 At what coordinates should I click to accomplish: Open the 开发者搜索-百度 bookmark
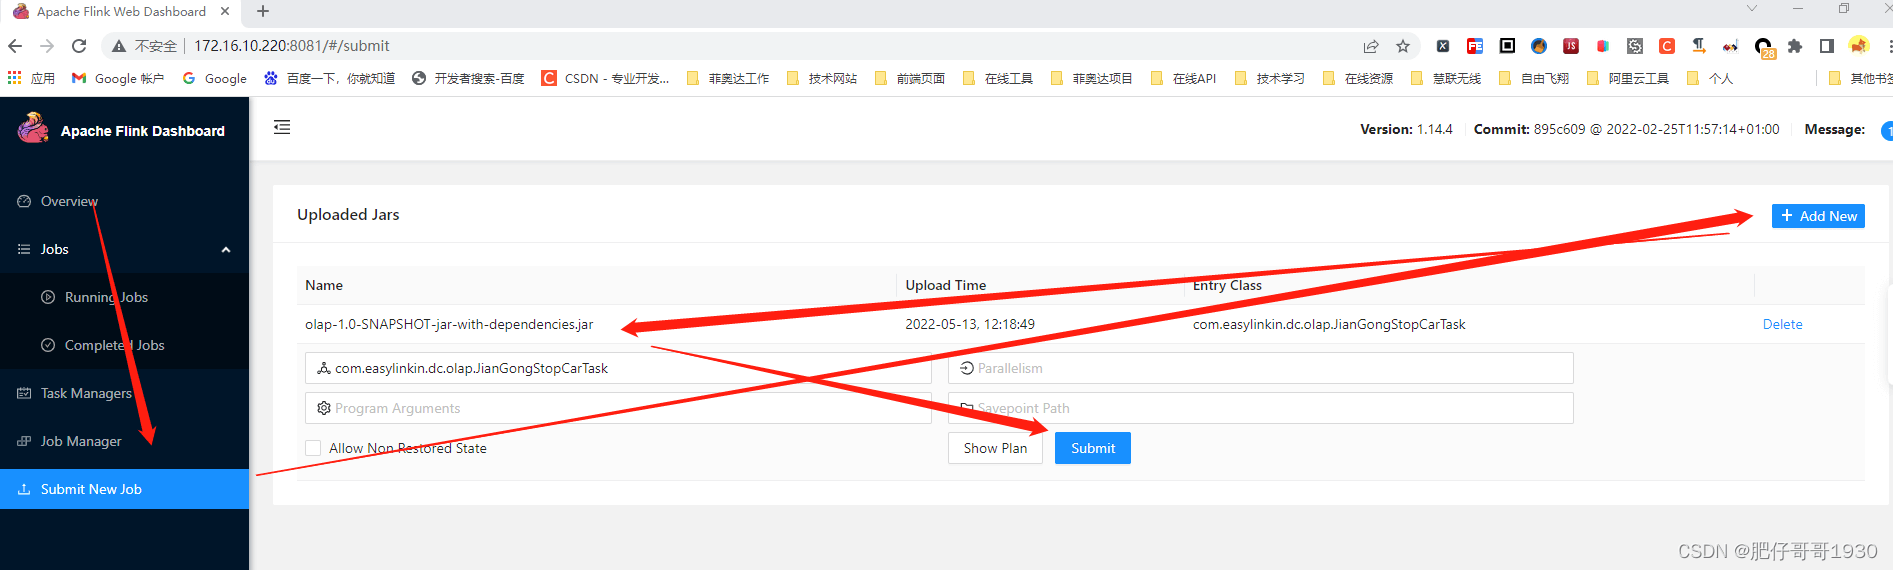(x=468, y=78)
